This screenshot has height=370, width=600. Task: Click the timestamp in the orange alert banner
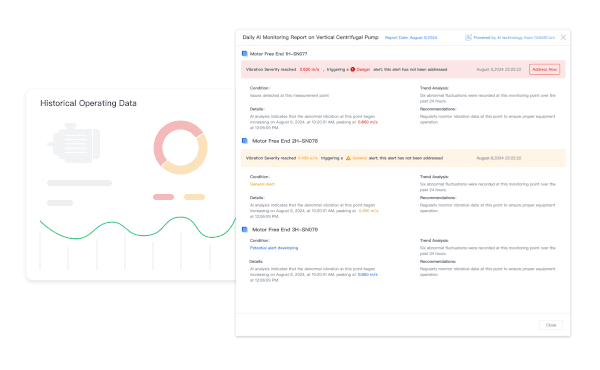point(499,158)
